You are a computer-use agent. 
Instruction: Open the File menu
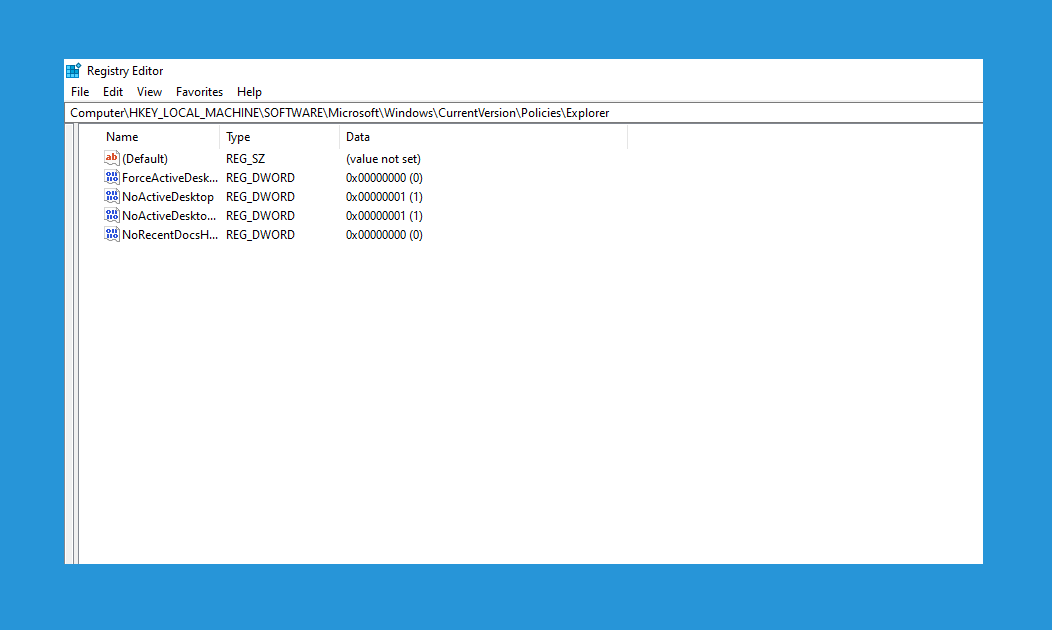coord(80,92)
